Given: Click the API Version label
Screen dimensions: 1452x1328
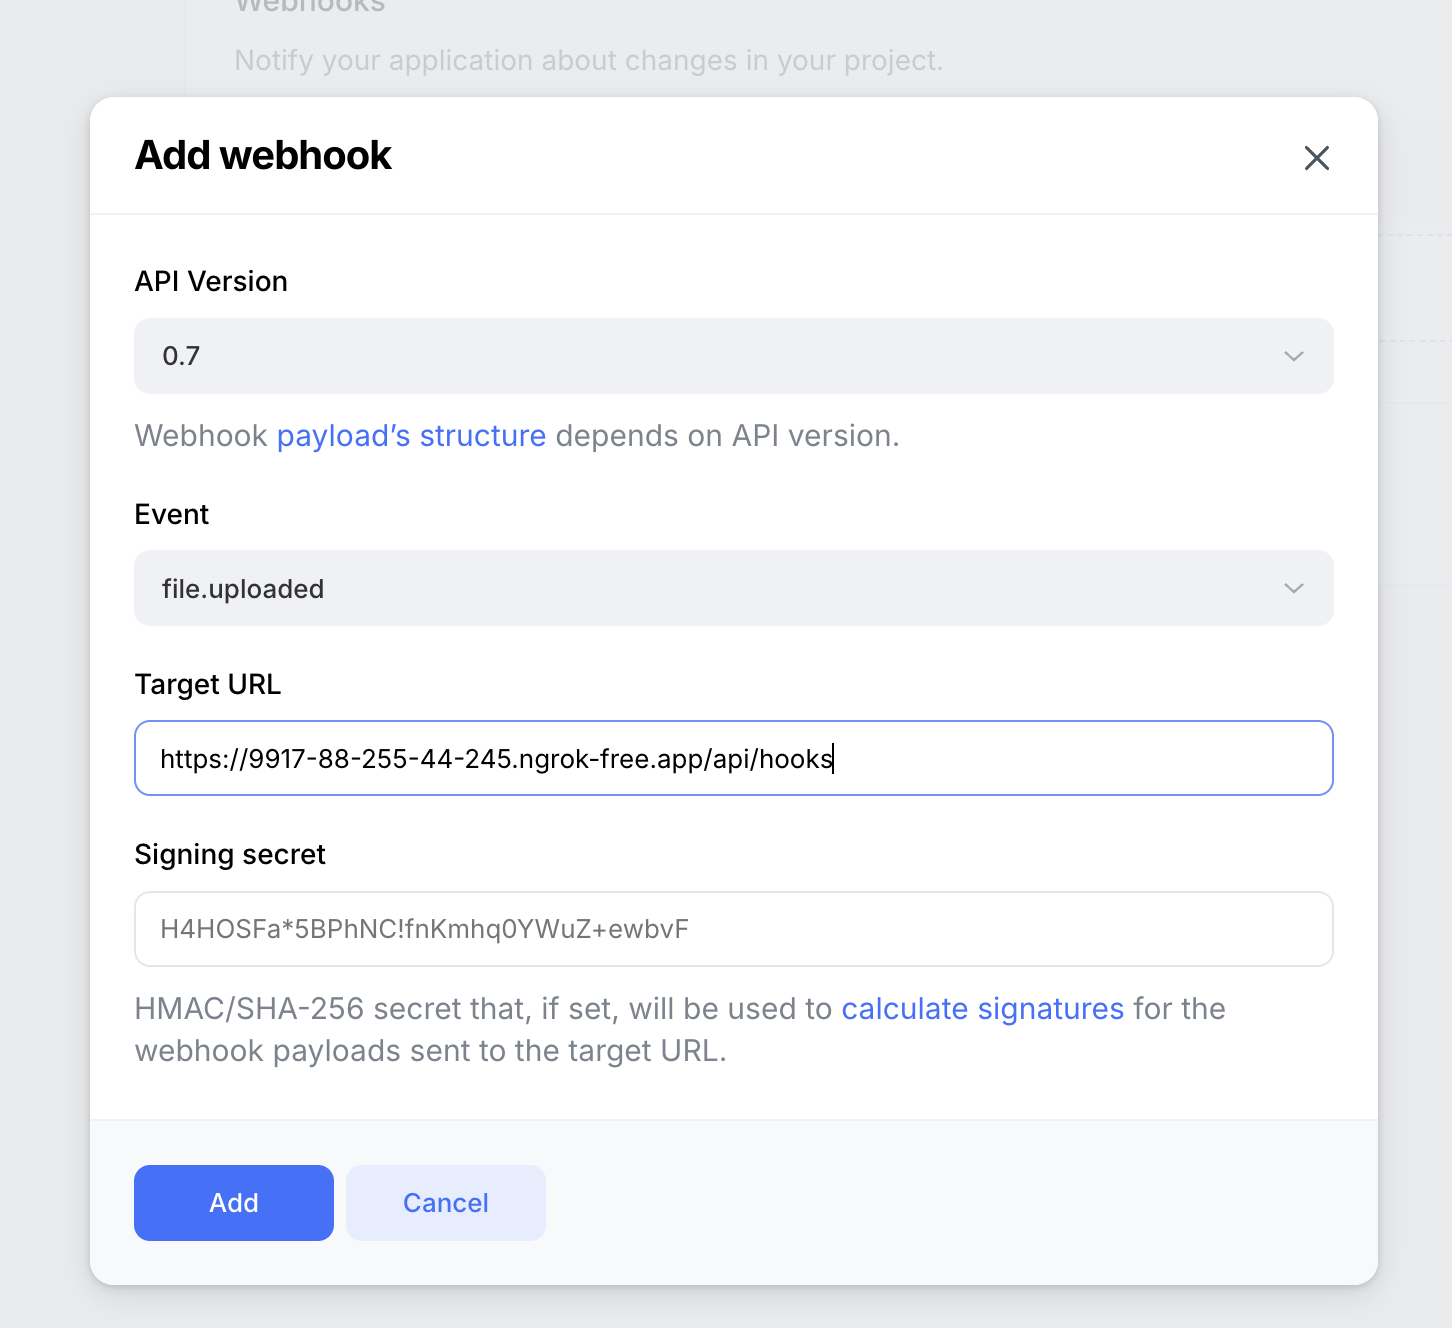Looking at the screenshot, I should point(210,281).
